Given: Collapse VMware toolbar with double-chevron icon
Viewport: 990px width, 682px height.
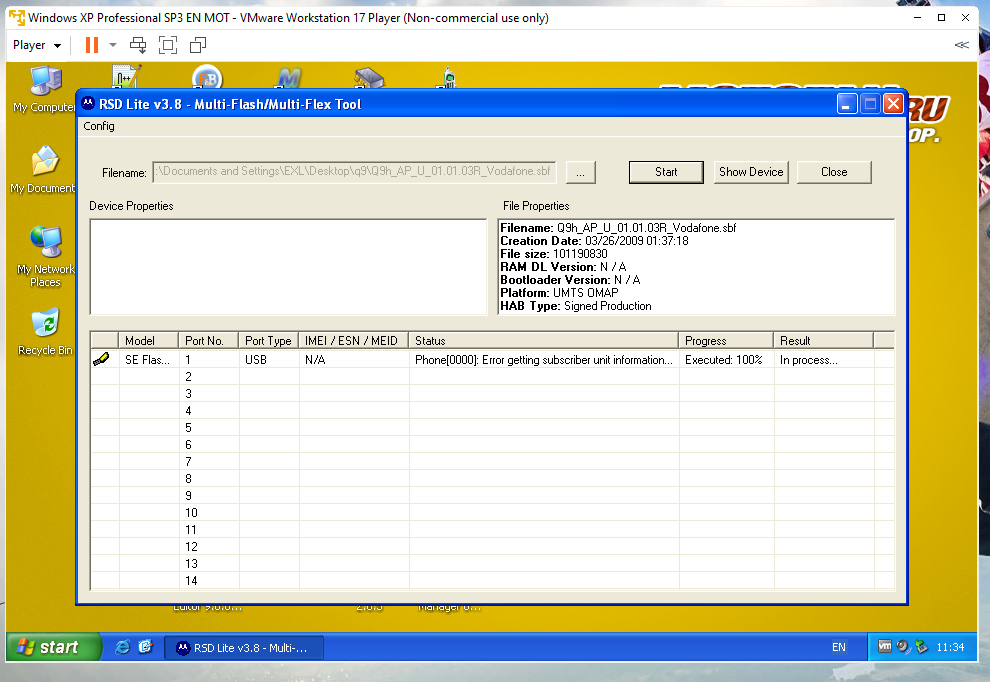Looking at the screenshot, I should coord(961,45).
